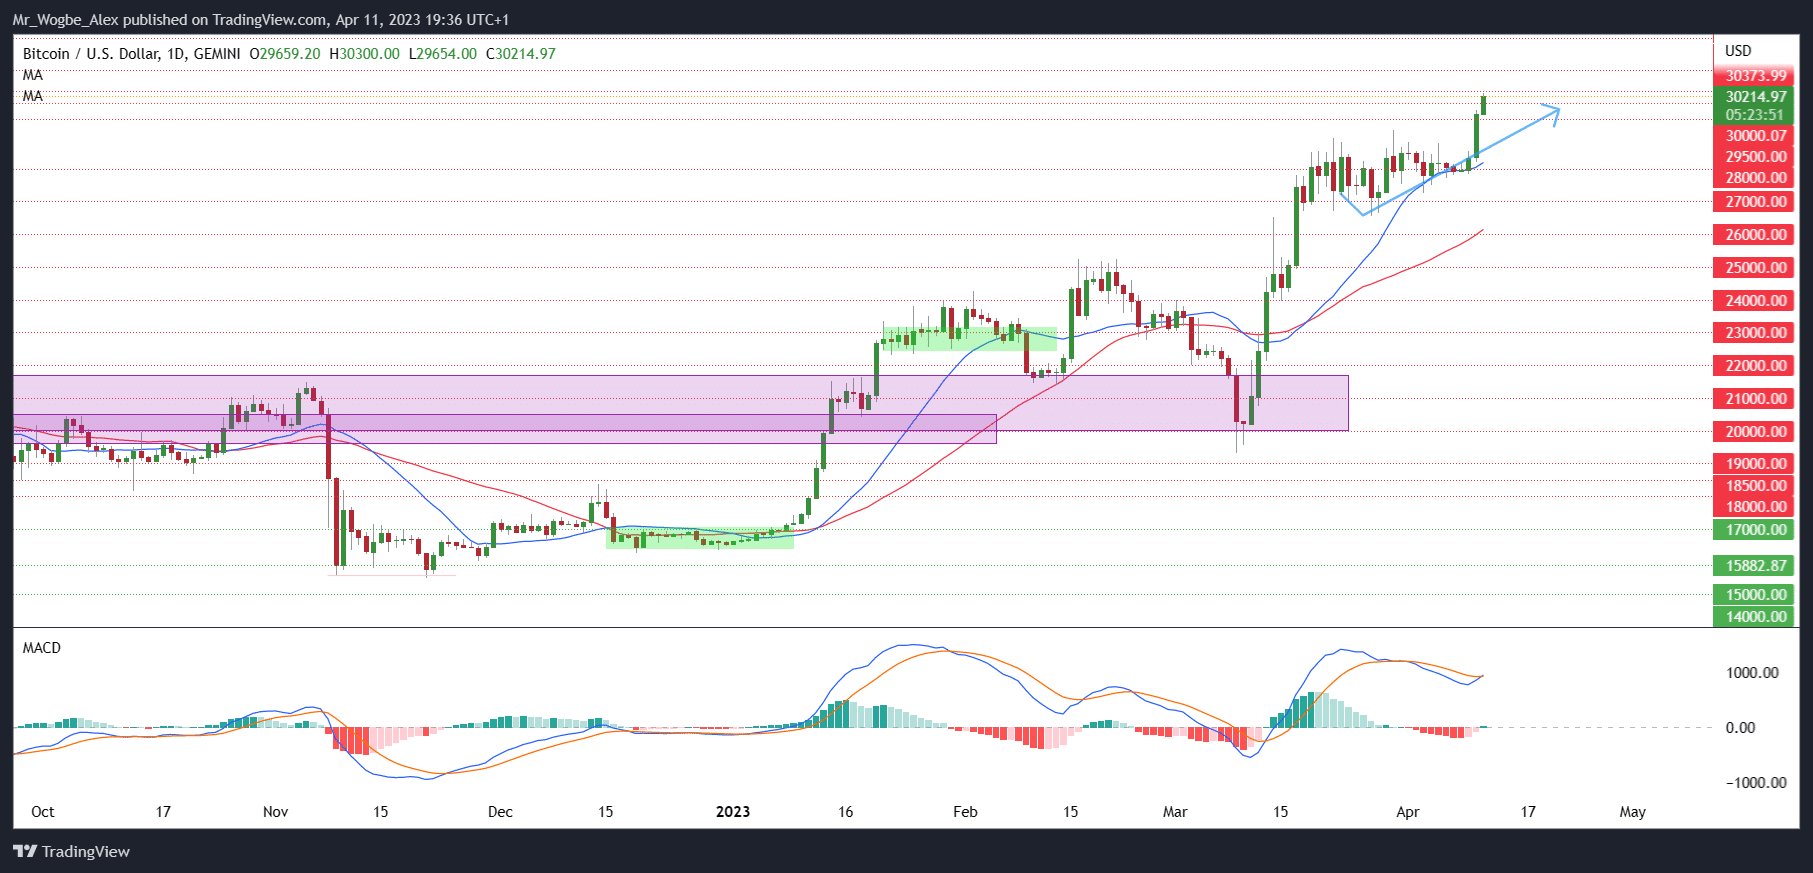The height and width of the screenshot is (873, 1813).
Task: Select the low value L29654.00
Action: coord(443,54)
